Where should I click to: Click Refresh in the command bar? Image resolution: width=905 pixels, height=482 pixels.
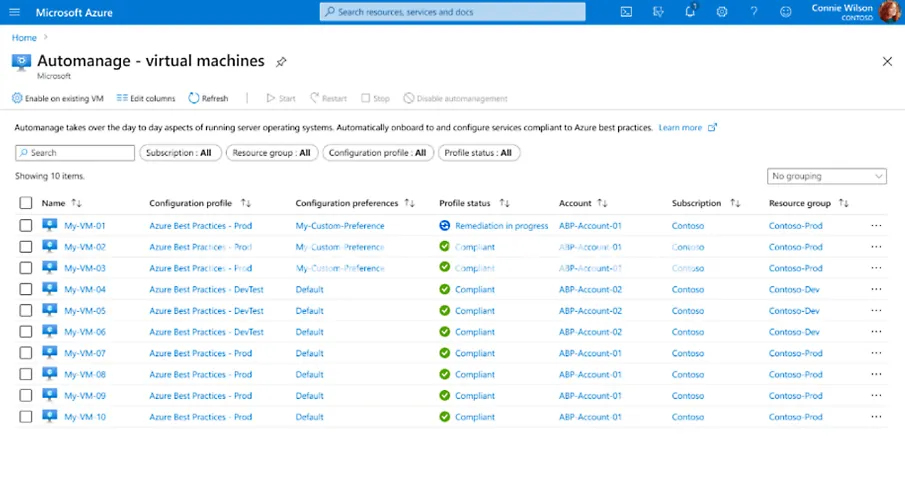coord(208,99)
